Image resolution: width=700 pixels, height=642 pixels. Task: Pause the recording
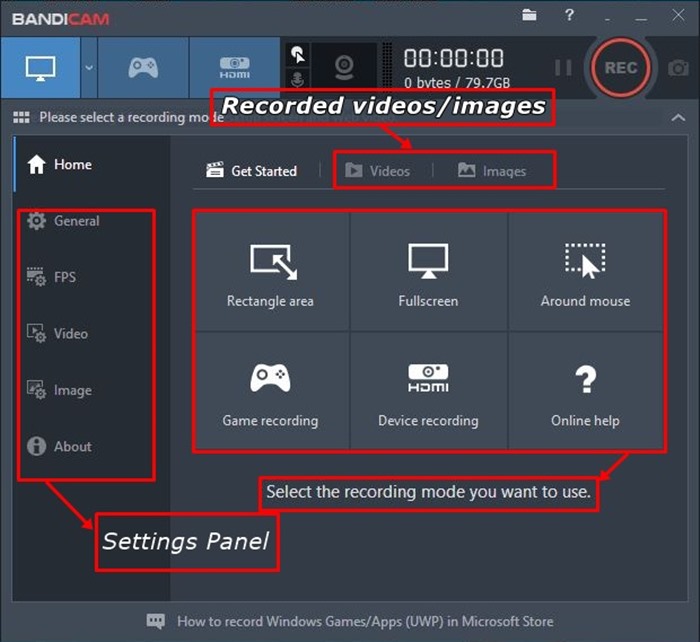coord(563,68)
